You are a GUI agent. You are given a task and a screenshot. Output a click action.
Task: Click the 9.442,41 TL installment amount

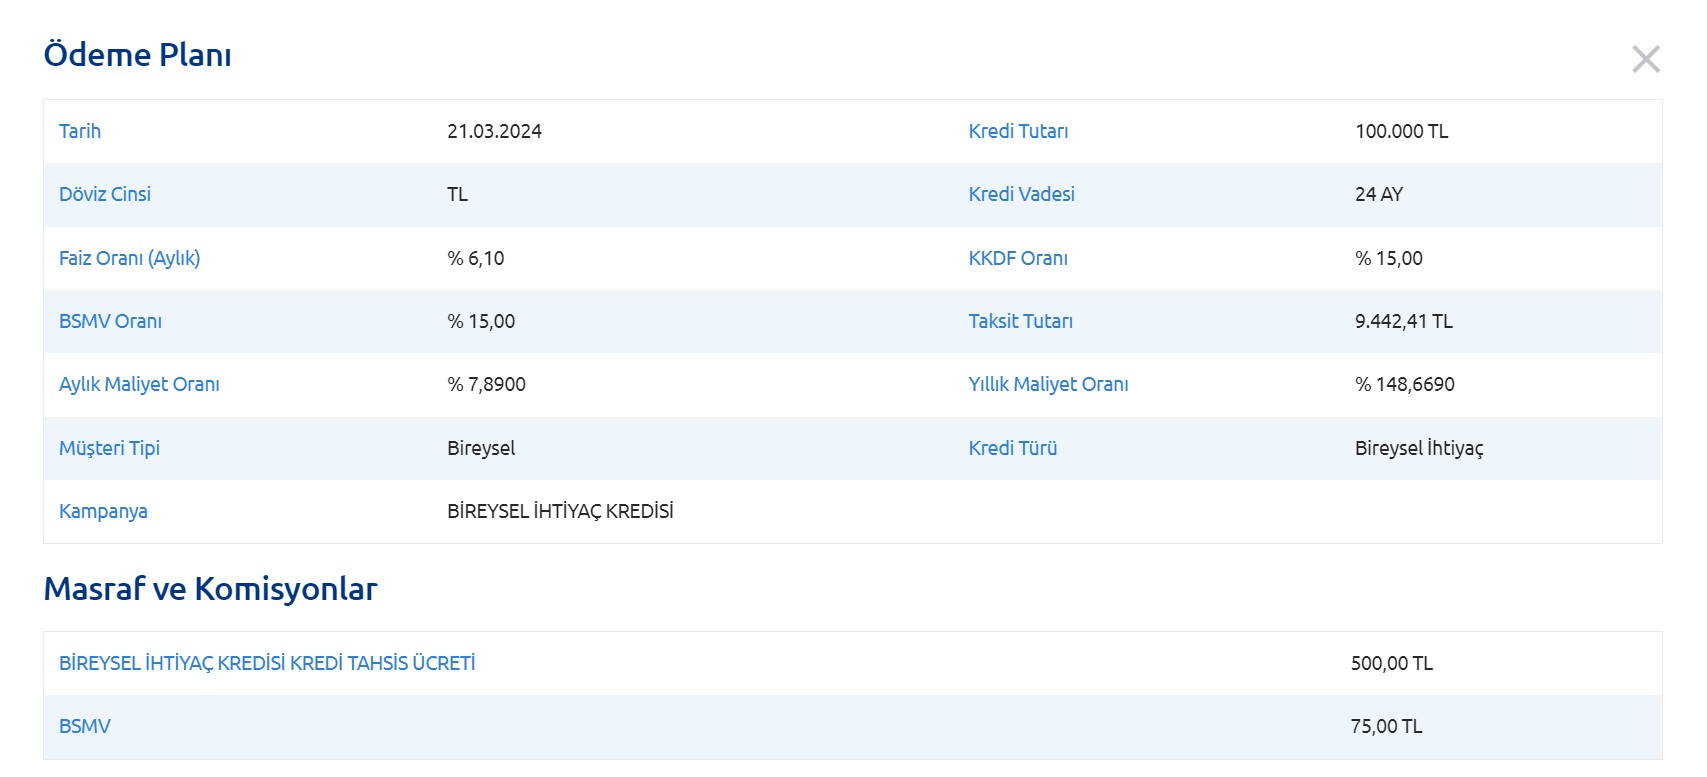1403,321
